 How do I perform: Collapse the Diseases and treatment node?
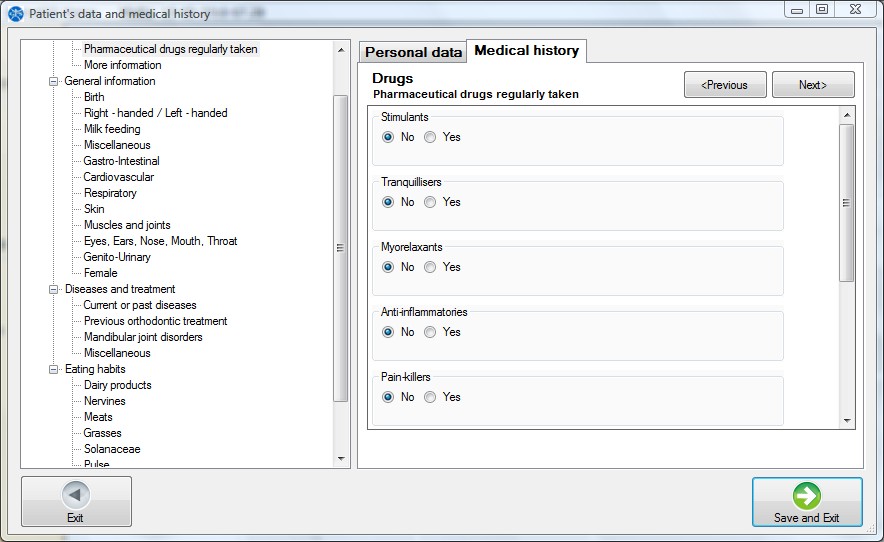tap(54, 289)
